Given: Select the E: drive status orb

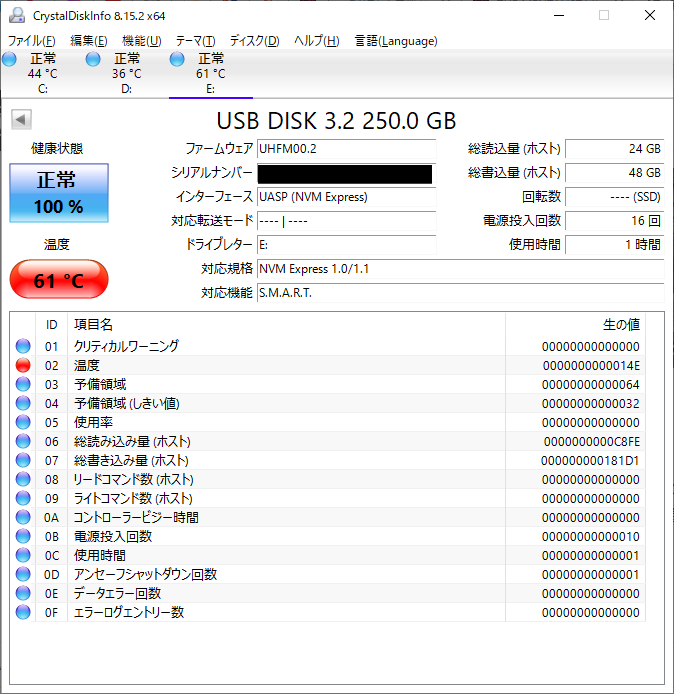Looking at the screenshot, I should tap(177, 59).
